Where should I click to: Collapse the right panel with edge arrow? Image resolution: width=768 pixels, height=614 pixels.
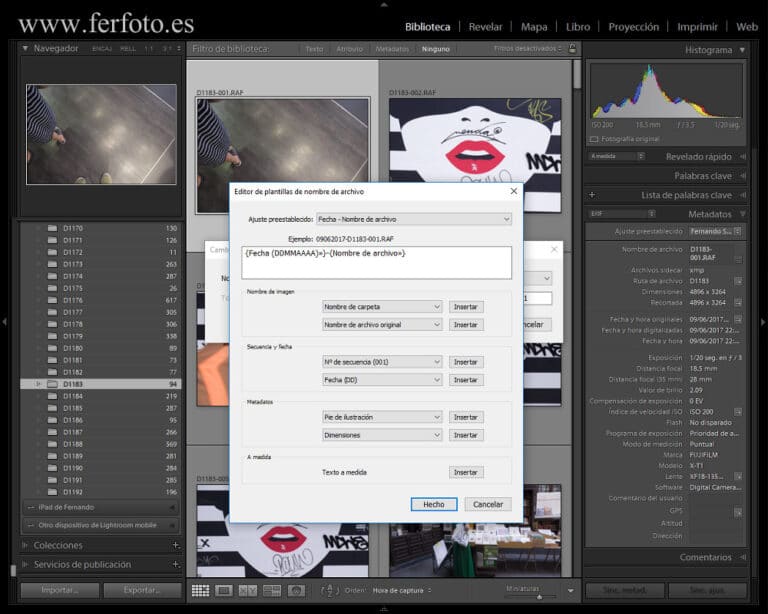(763, 322)
